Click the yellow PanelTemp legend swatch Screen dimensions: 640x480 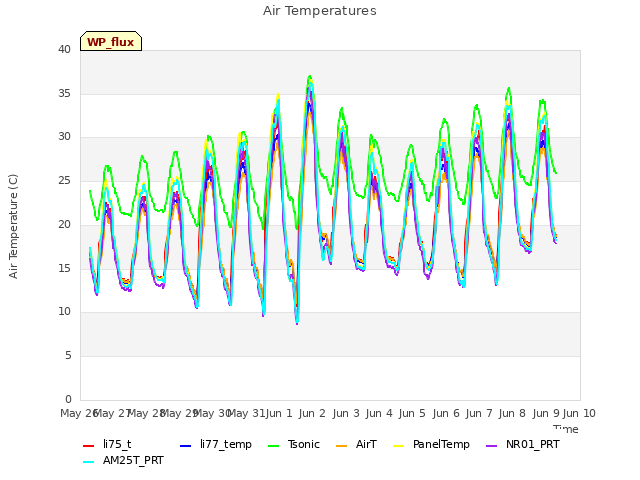coord(398,446)
